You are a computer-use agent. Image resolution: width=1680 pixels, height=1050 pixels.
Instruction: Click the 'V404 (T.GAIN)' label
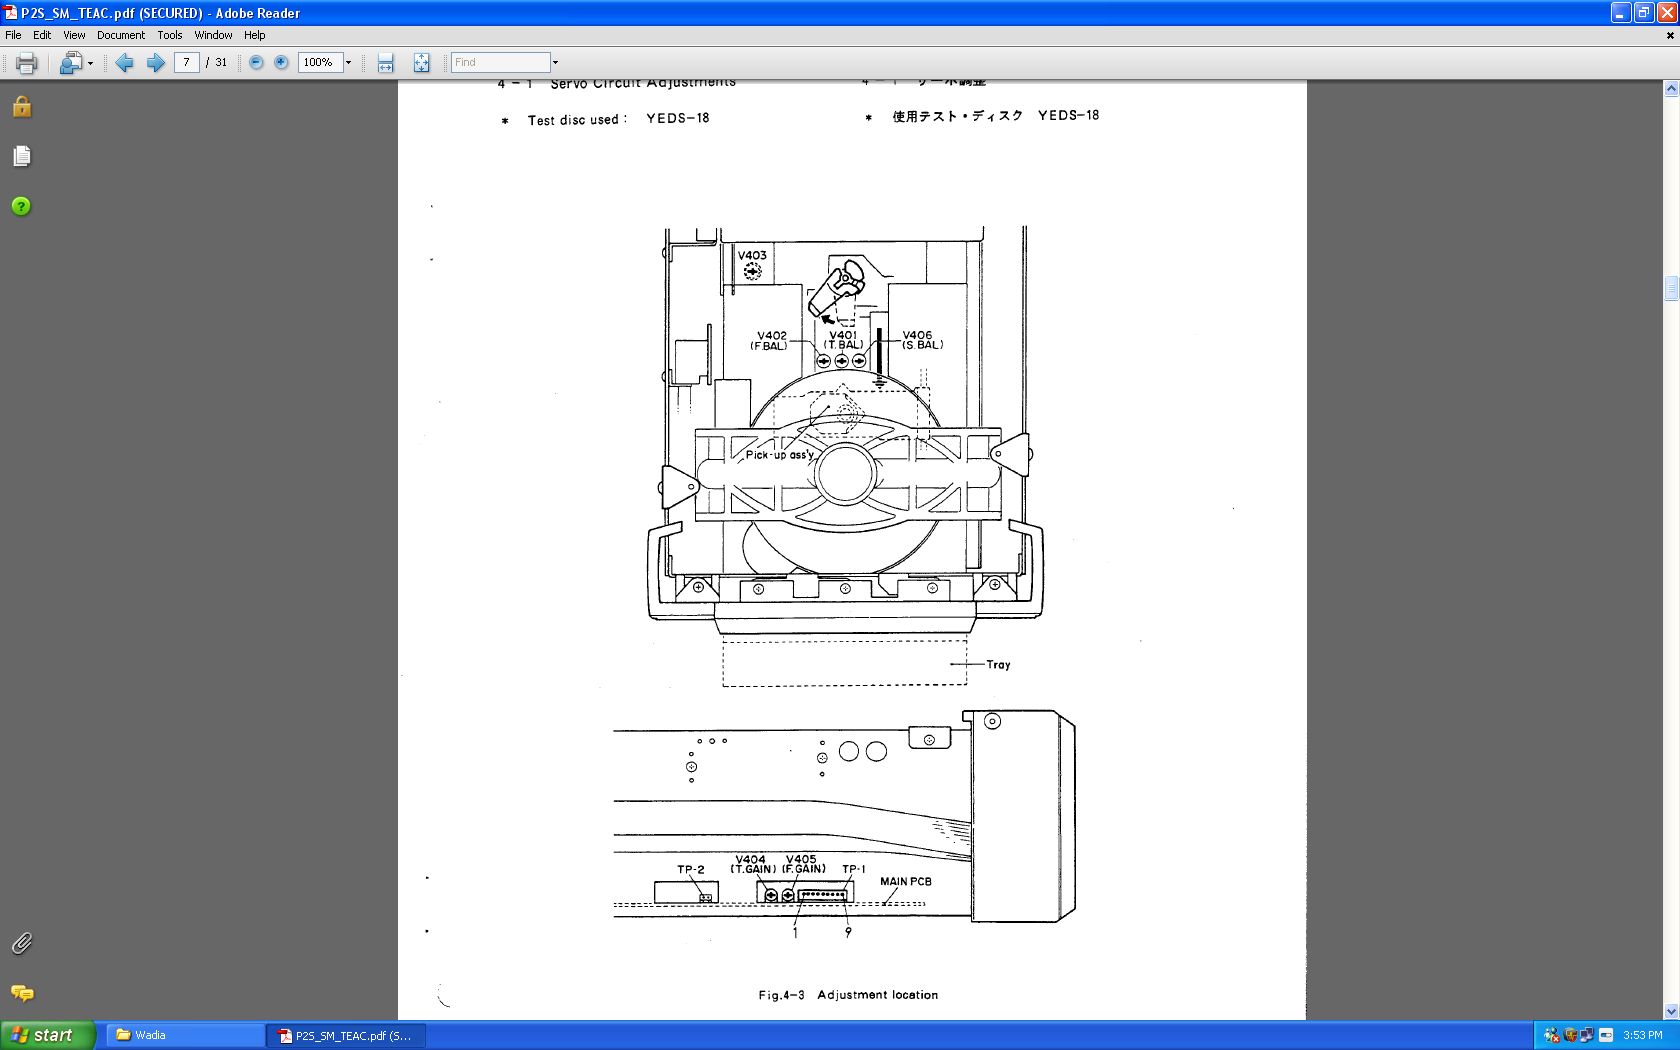(752, 864)
